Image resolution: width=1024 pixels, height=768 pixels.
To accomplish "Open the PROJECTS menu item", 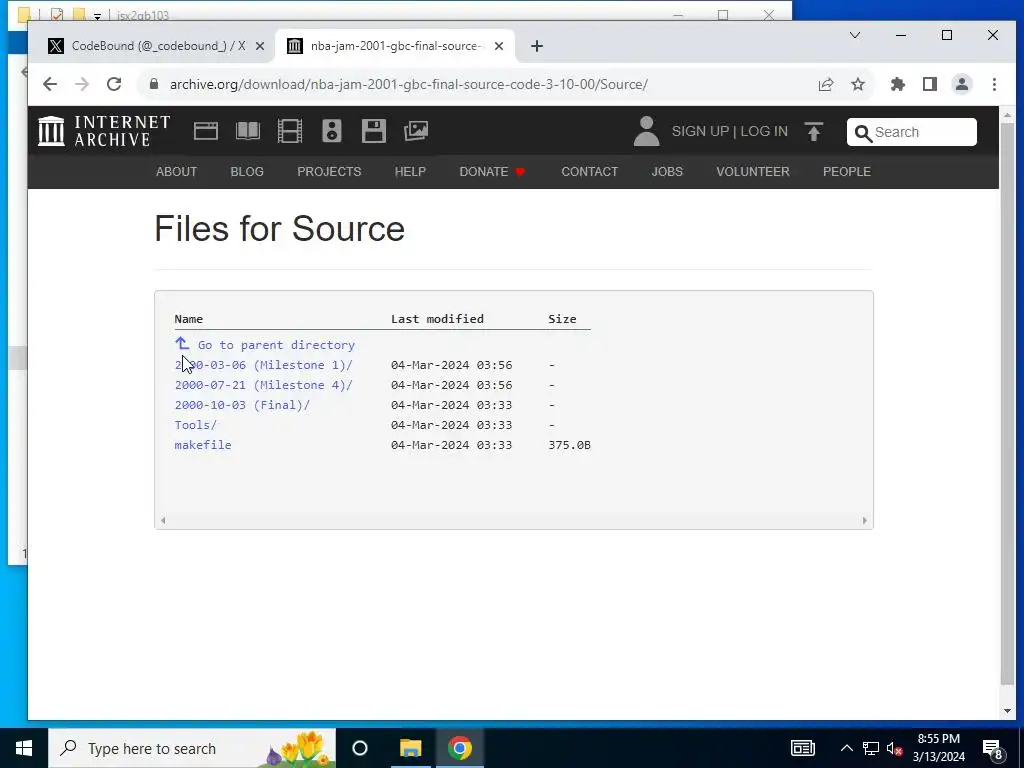I will coord(329,172).
